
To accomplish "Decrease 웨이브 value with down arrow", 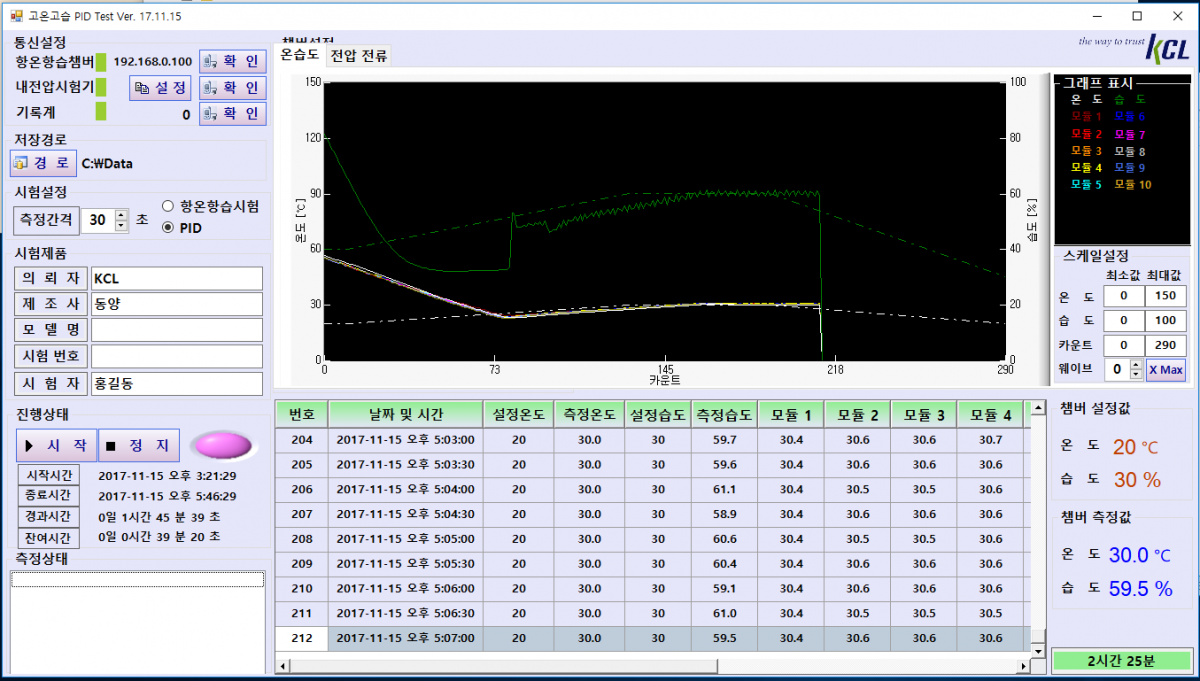I will [1135, 375].
